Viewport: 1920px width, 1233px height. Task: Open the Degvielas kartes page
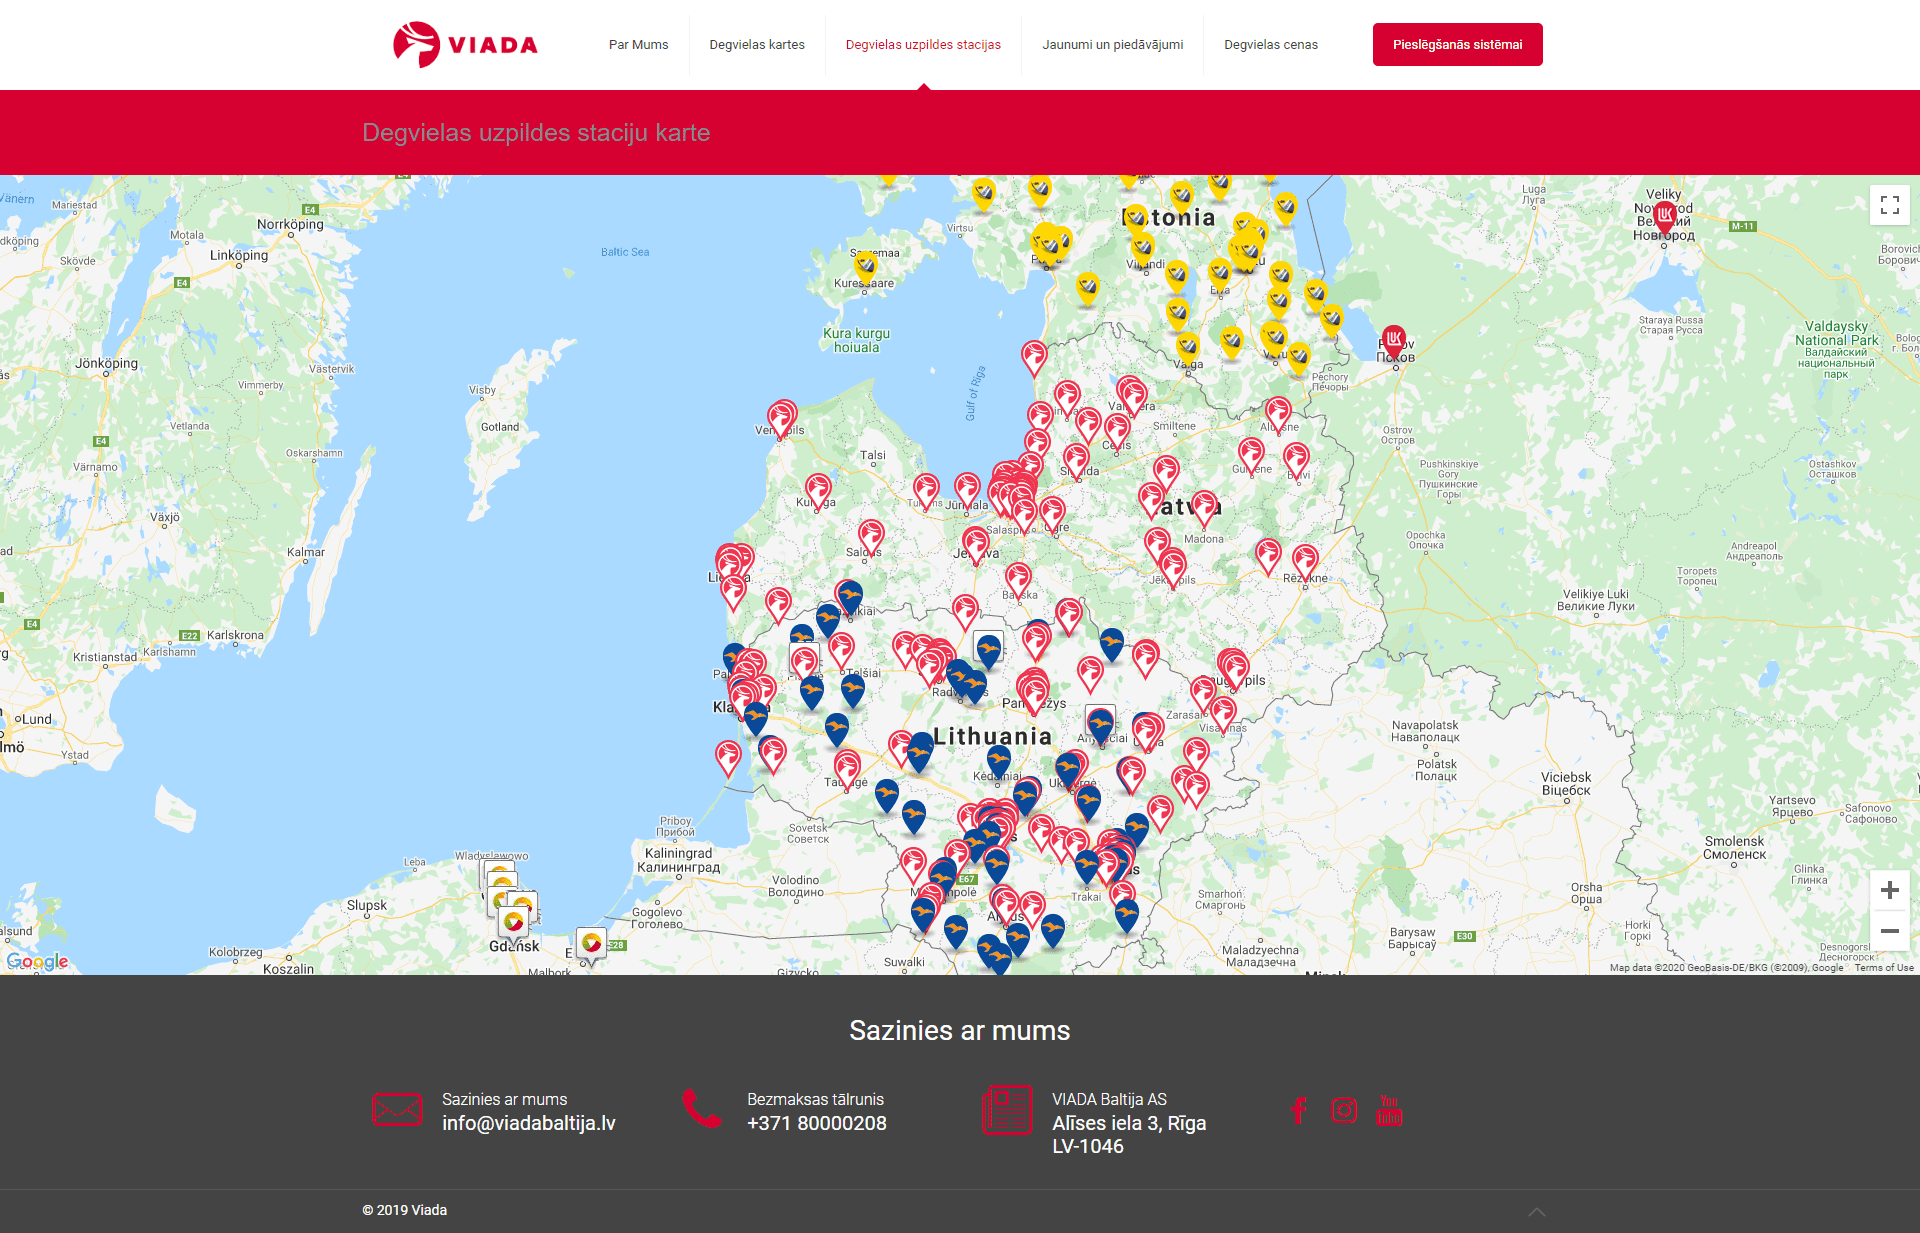[757, 45]
